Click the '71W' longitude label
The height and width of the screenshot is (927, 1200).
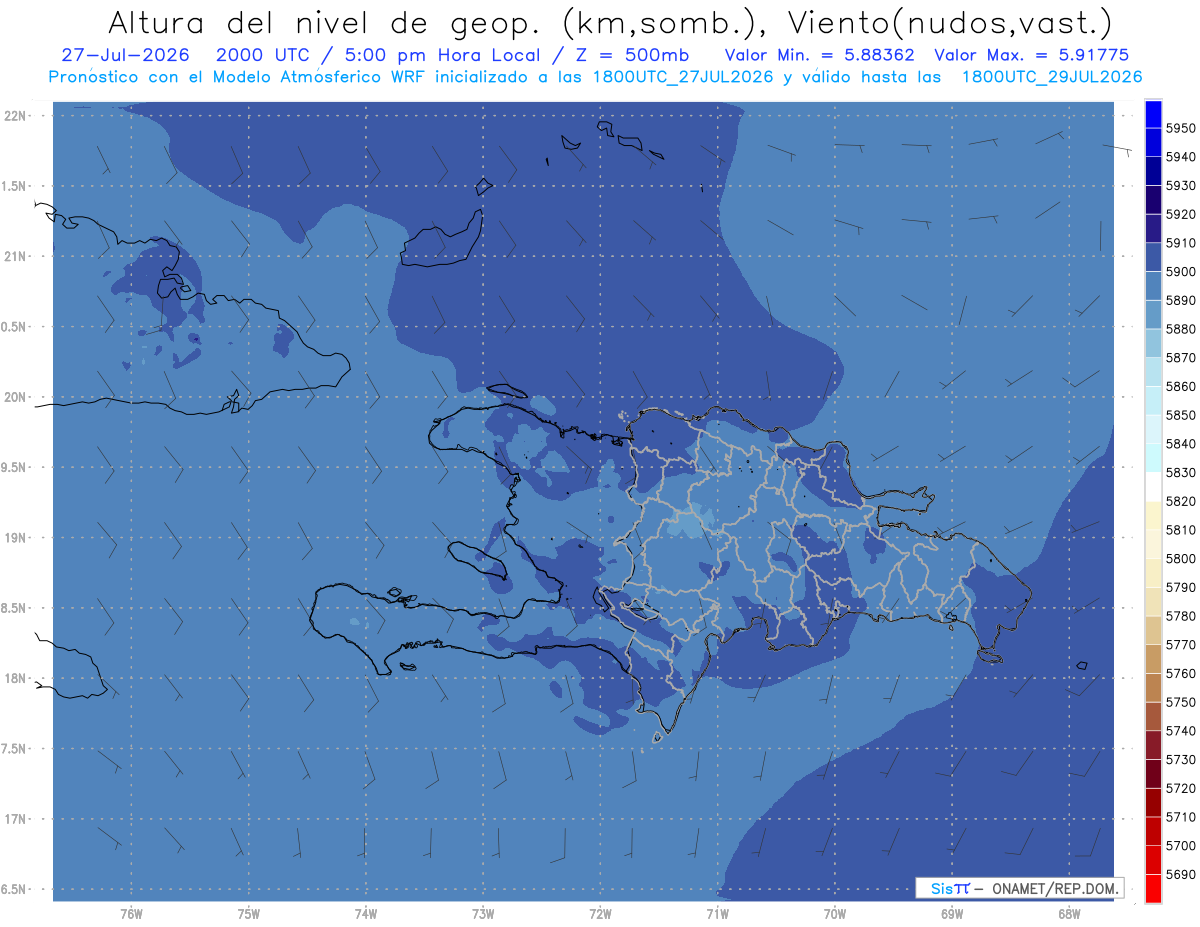tap(718, 914)
